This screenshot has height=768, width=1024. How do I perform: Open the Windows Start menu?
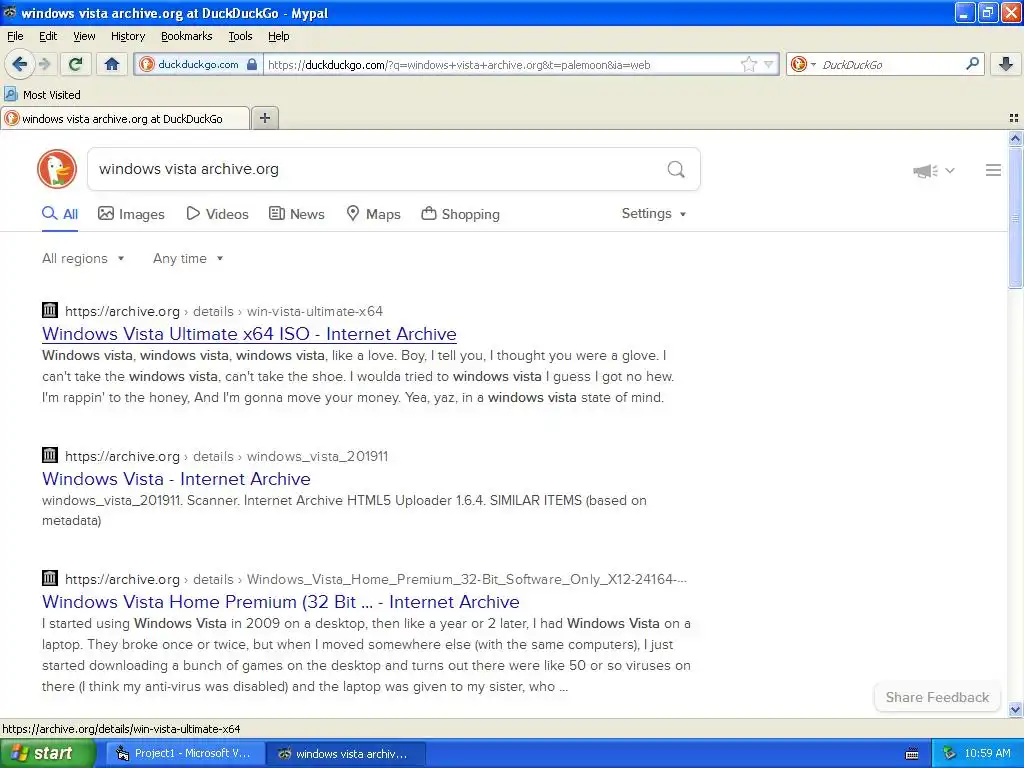click(47, 753)
